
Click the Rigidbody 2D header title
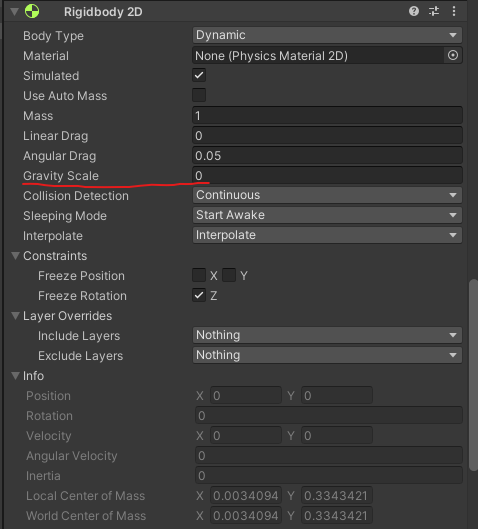tap(103, 12)
